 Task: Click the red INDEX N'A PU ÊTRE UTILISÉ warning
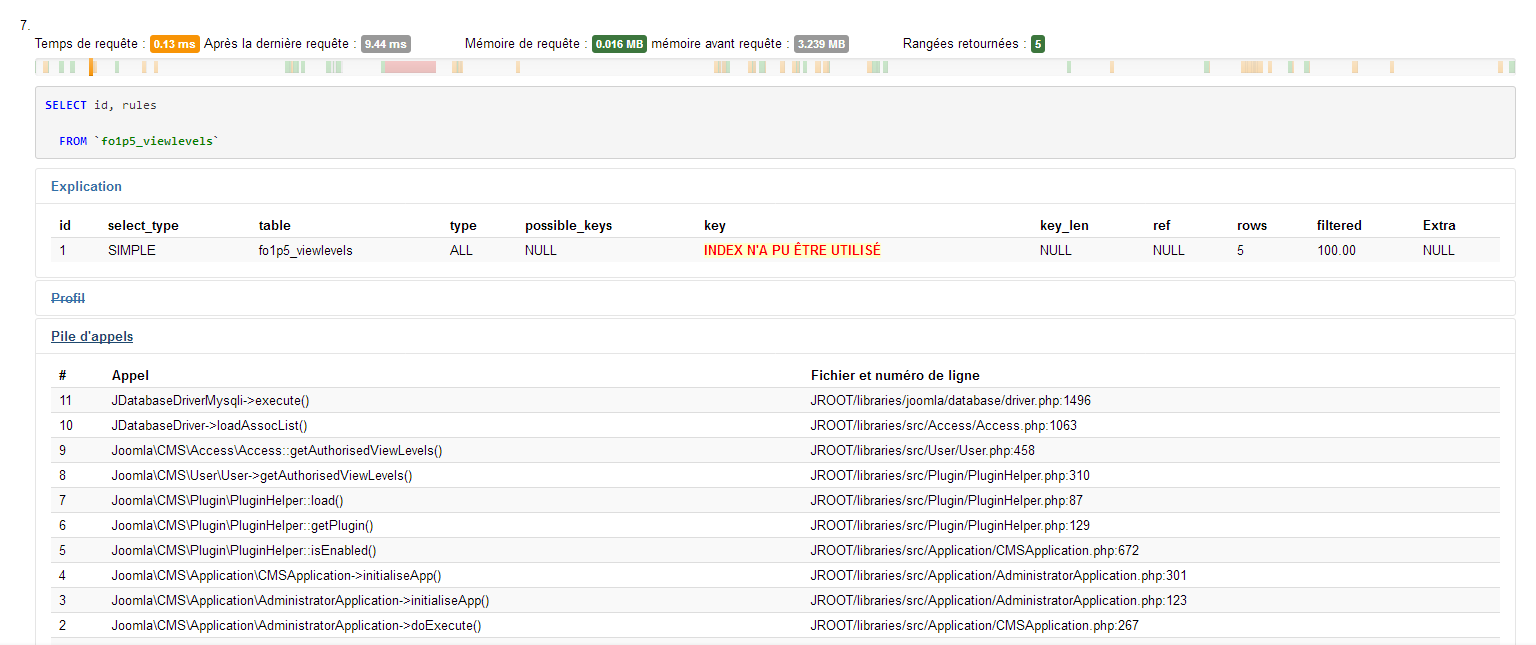point(792,250)
